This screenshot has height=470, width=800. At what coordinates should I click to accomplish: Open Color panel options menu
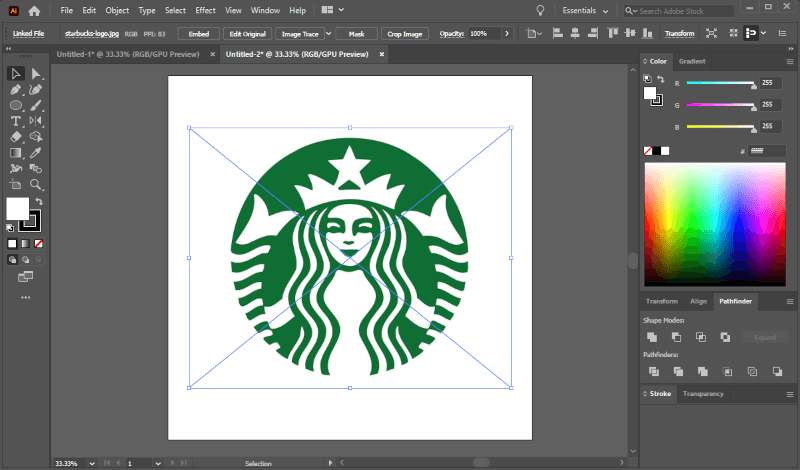point(790,62)
